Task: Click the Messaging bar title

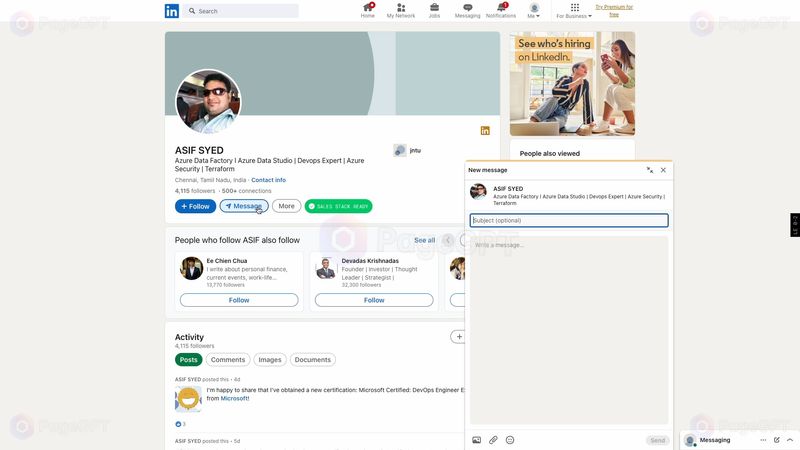Action: coord(715,440)
